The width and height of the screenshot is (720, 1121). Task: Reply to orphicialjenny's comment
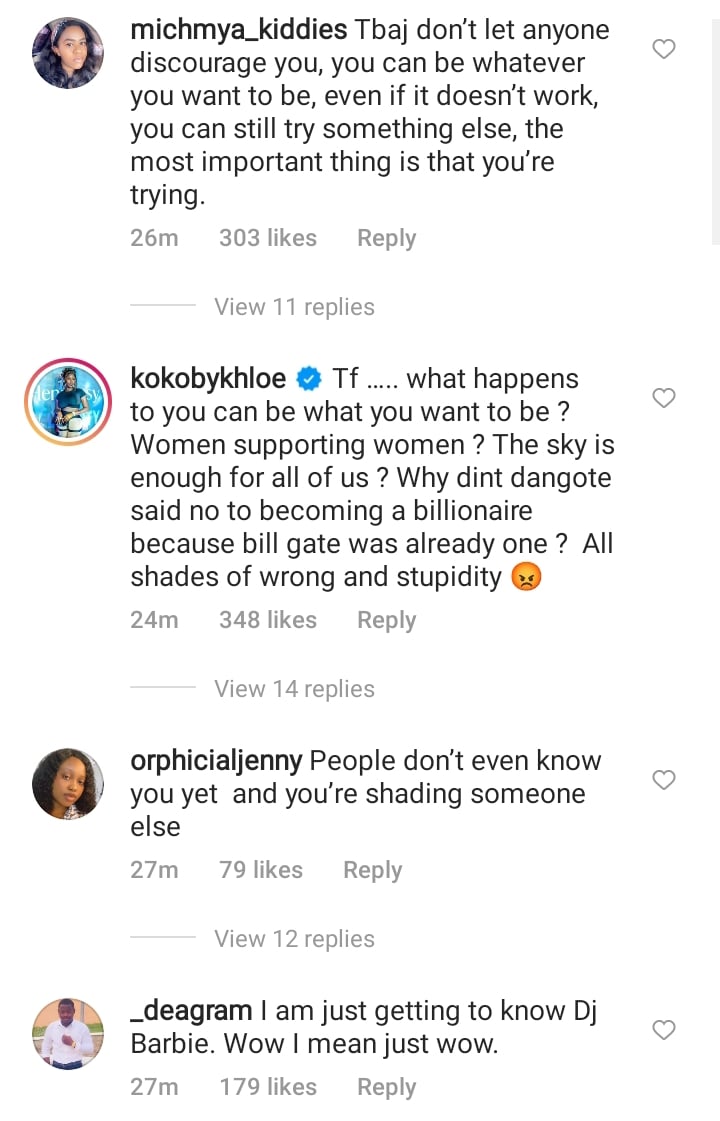pos(372,870)
